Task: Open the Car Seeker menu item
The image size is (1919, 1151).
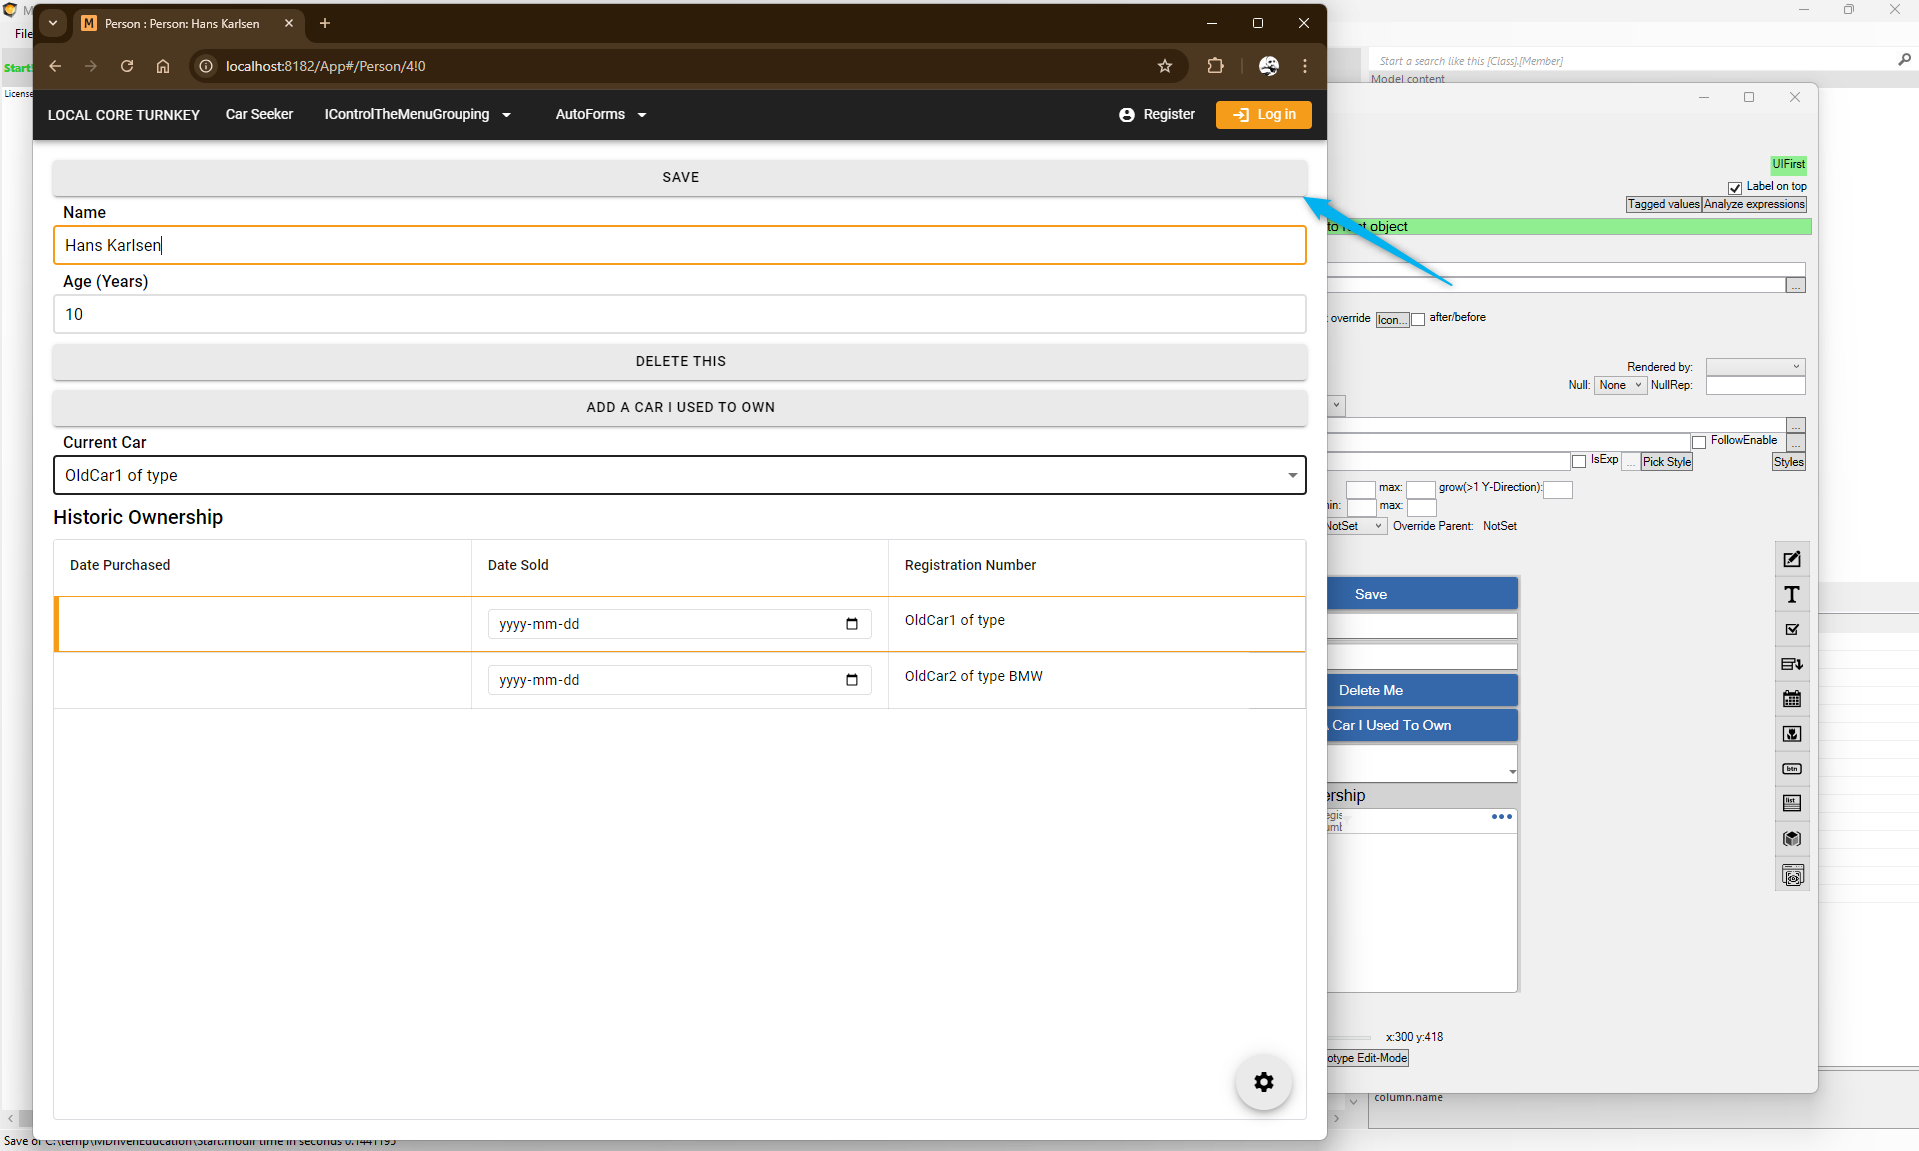Action: (x=259, y=115)
